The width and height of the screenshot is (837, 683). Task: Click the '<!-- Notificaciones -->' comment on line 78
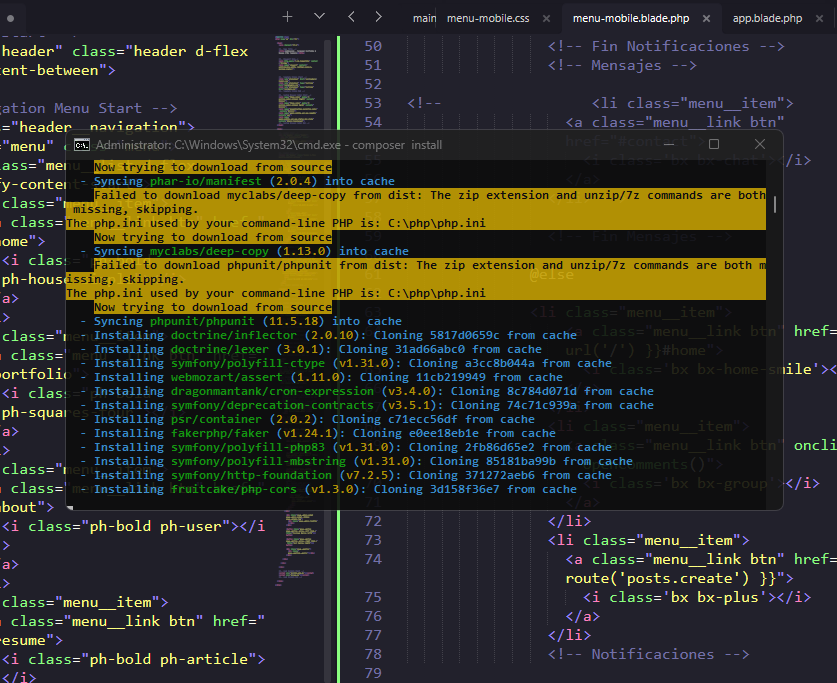click(x=649, y=654)
